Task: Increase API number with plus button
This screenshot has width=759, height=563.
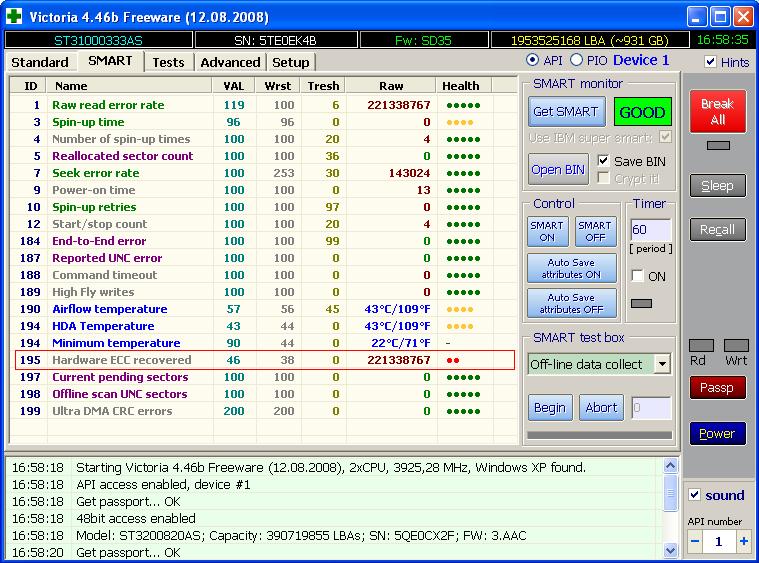Action: pos(743,542)
